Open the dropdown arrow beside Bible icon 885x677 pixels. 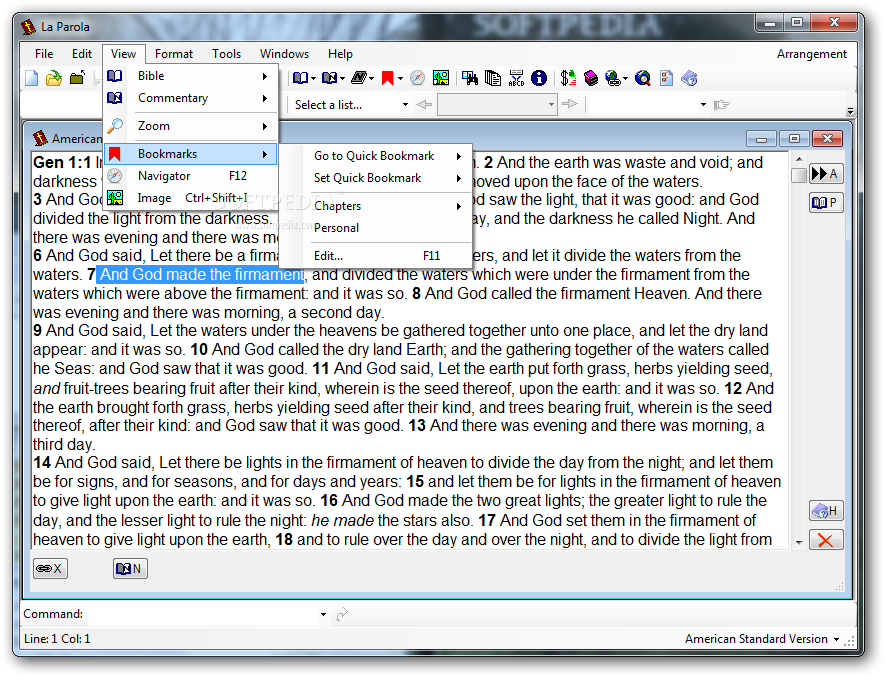coord(313,78)
